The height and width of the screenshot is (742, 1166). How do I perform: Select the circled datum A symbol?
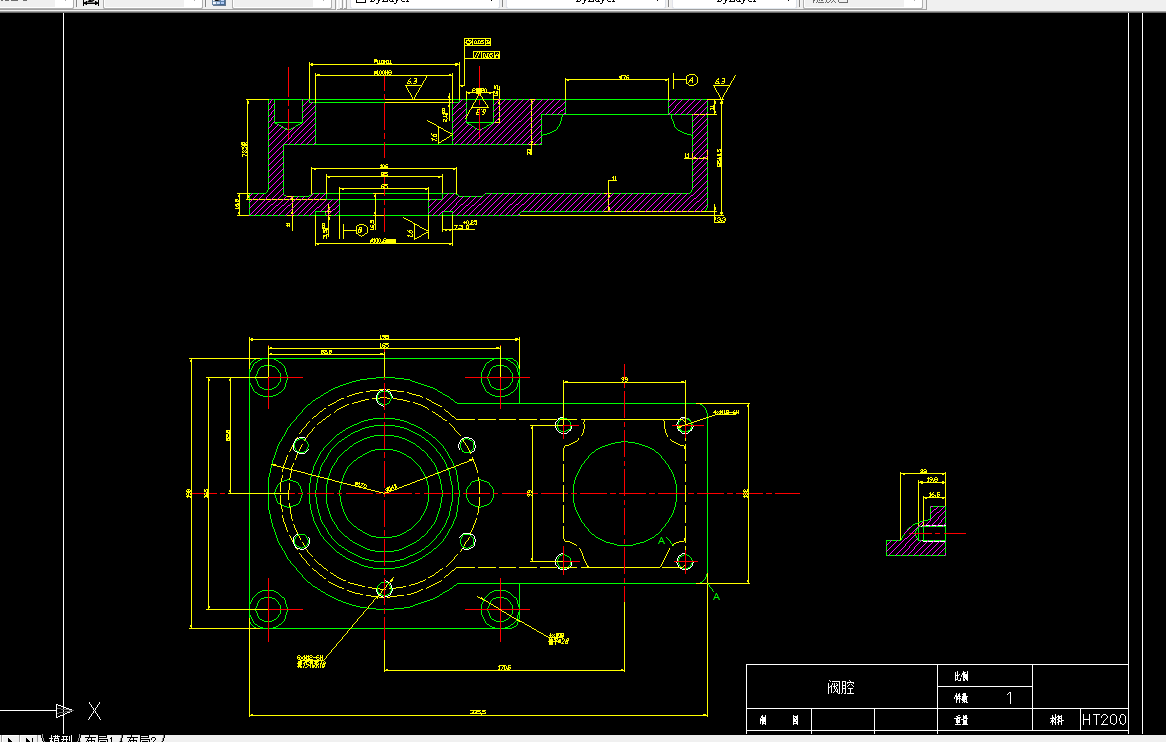click(692, 80)
